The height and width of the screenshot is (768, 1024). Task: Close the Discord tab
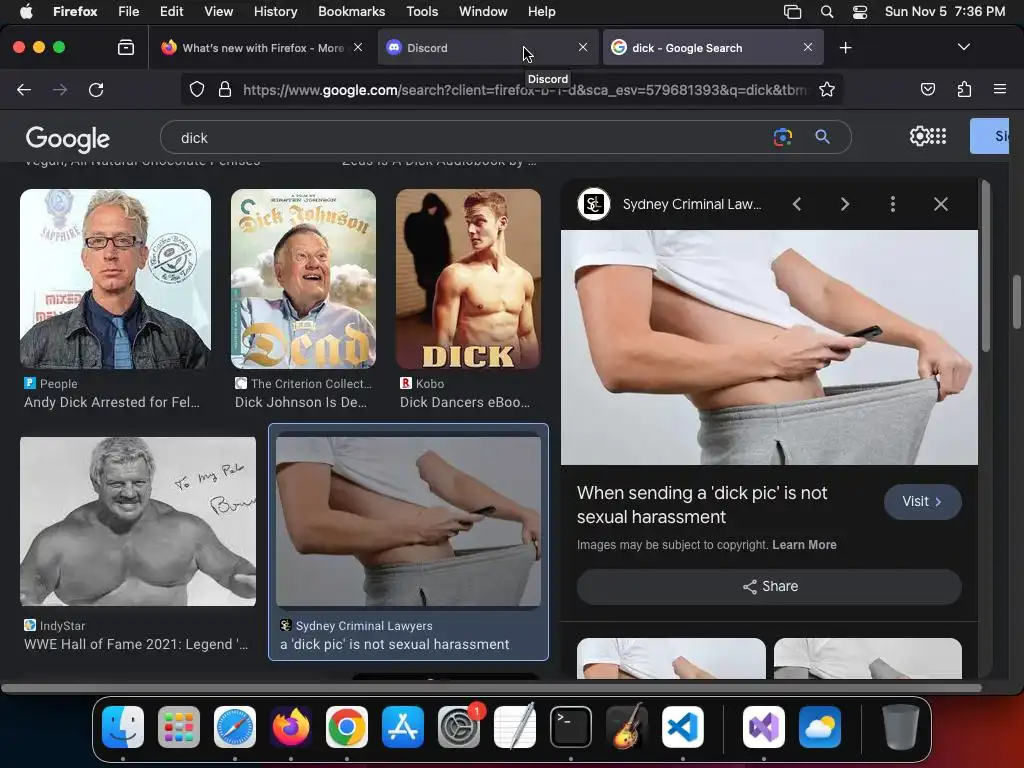pos(583,47)
